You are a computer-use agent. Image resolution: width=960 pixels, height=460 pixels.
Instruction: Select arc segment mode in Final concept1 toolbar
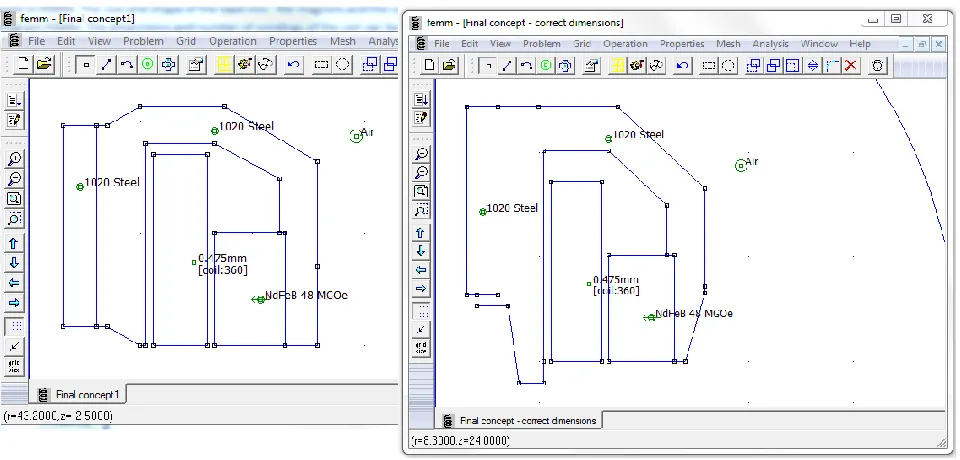point(127,64)
